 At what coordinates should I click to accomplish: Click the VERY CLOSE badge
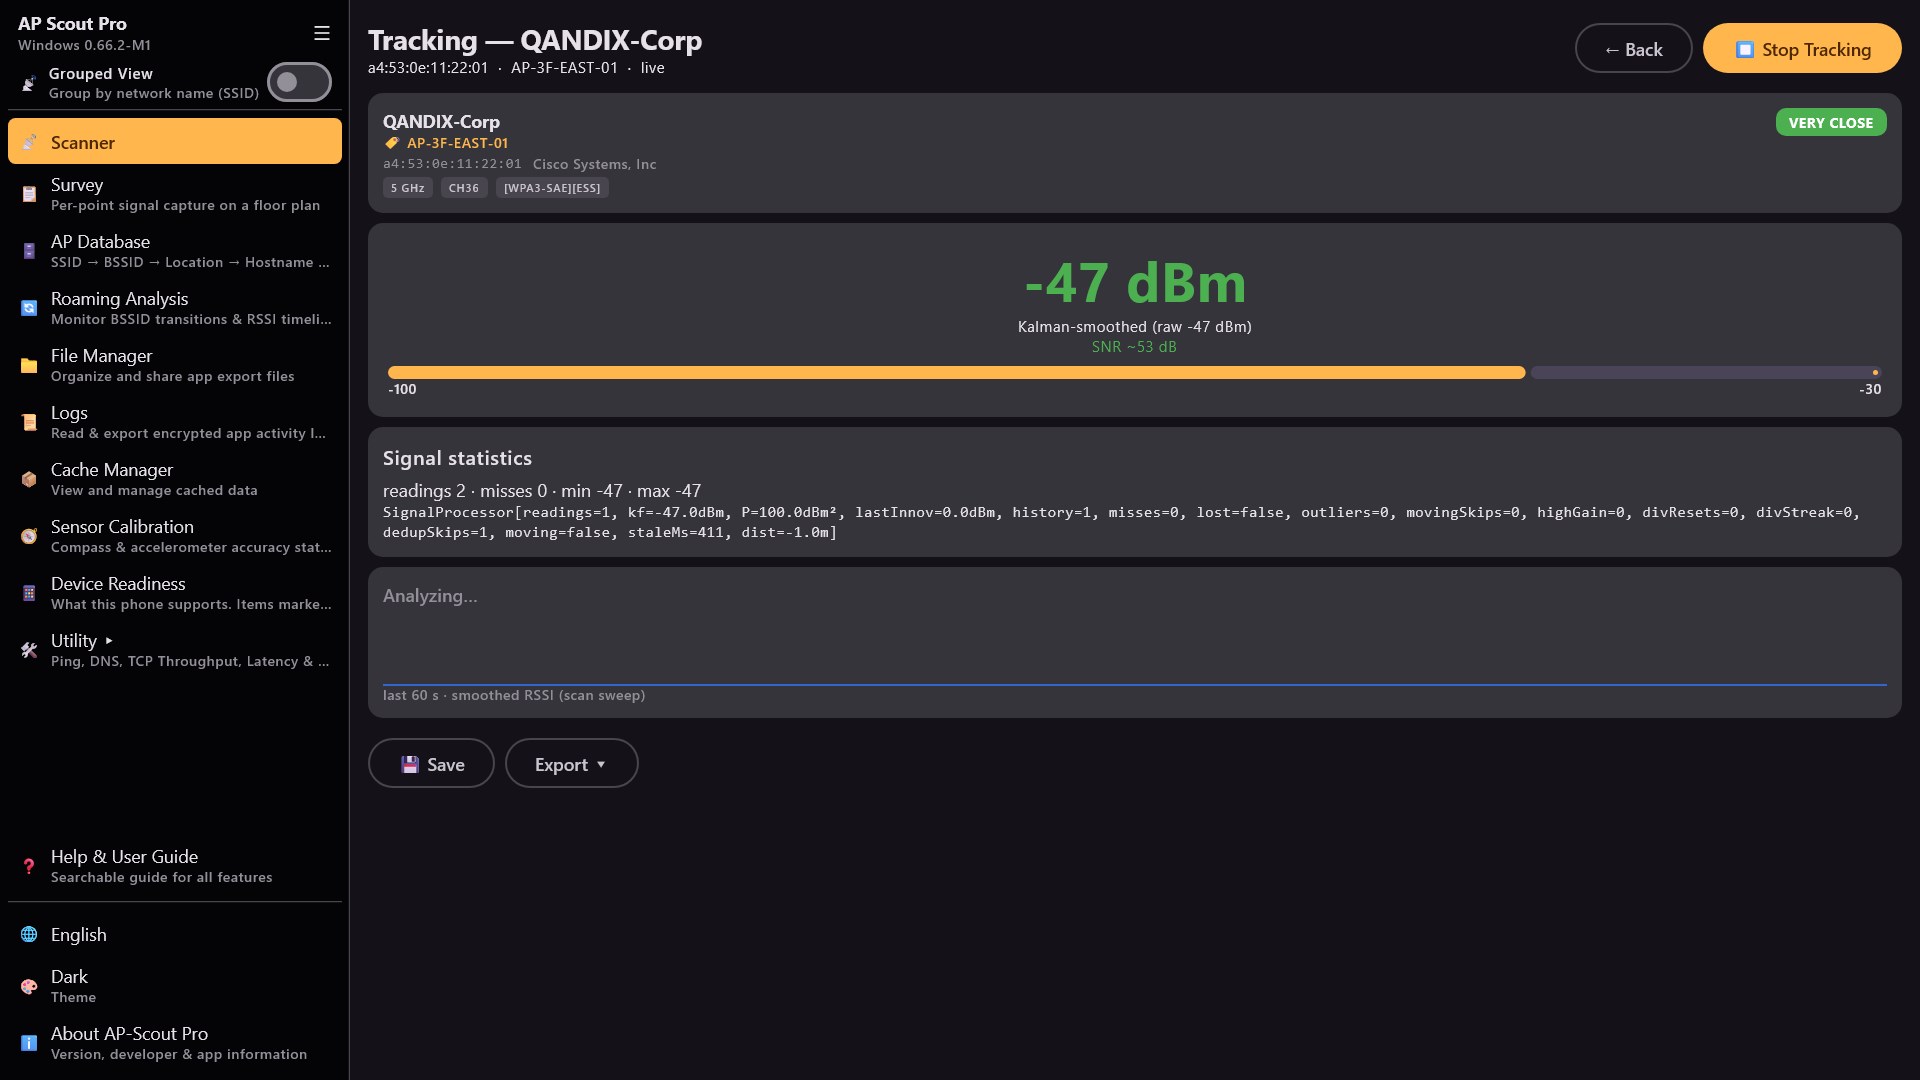pyautogui.click(x=1830, y=122)
